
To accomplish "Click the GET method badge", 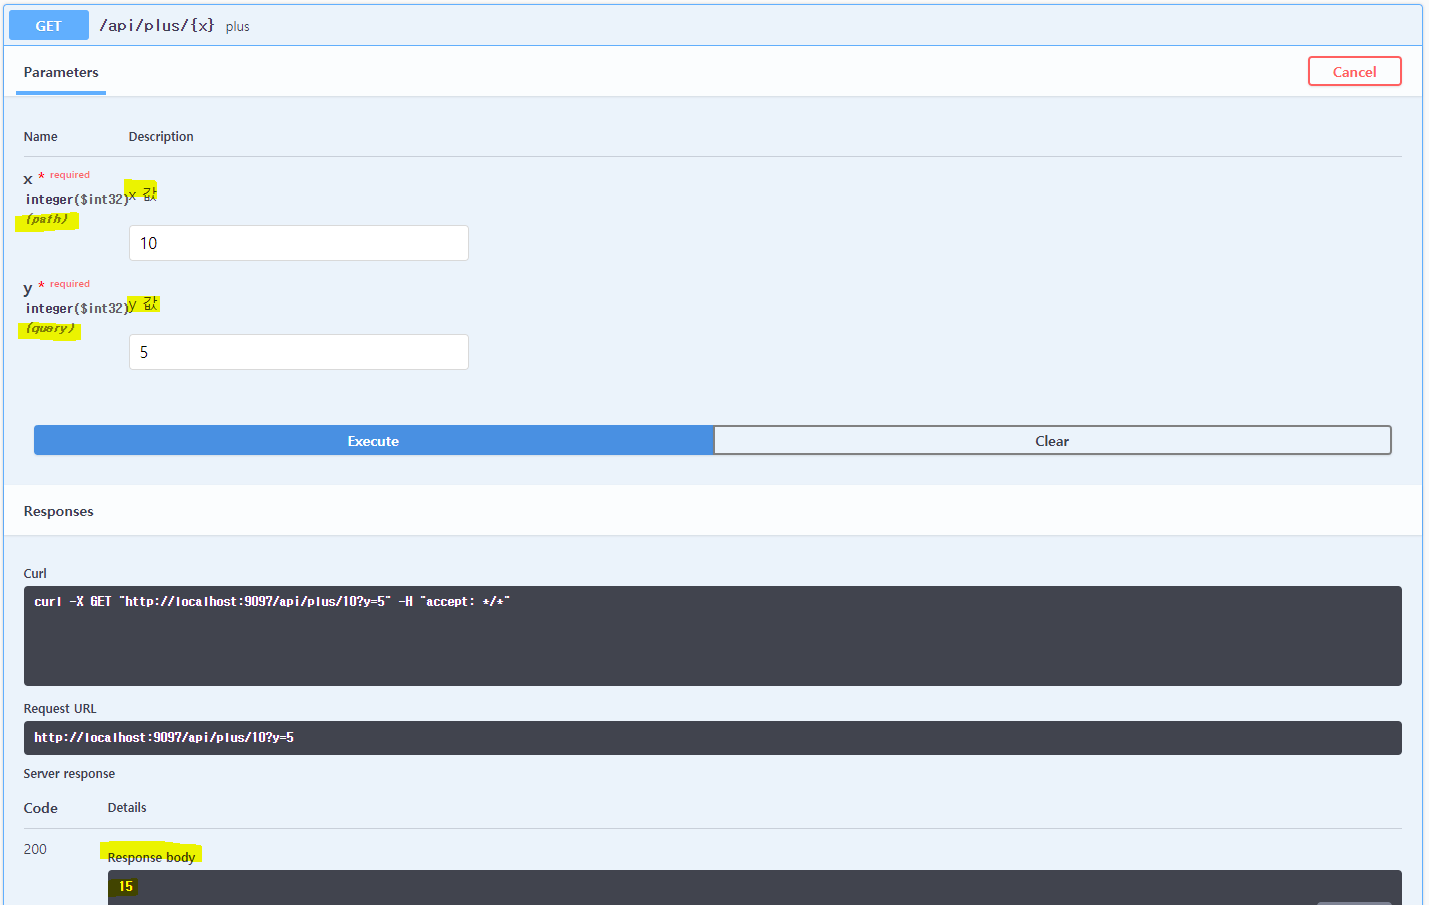I will click(x=48, y=24).
